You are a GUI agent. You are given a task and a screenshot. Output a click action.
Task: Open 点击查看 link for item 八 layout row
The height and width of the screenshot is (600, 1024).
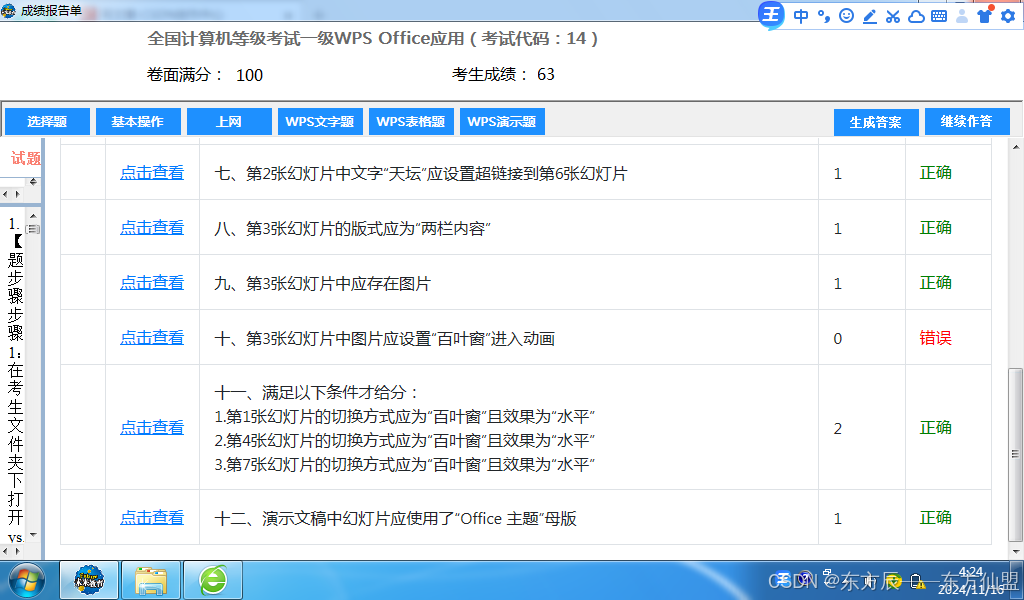click(152, 228)
